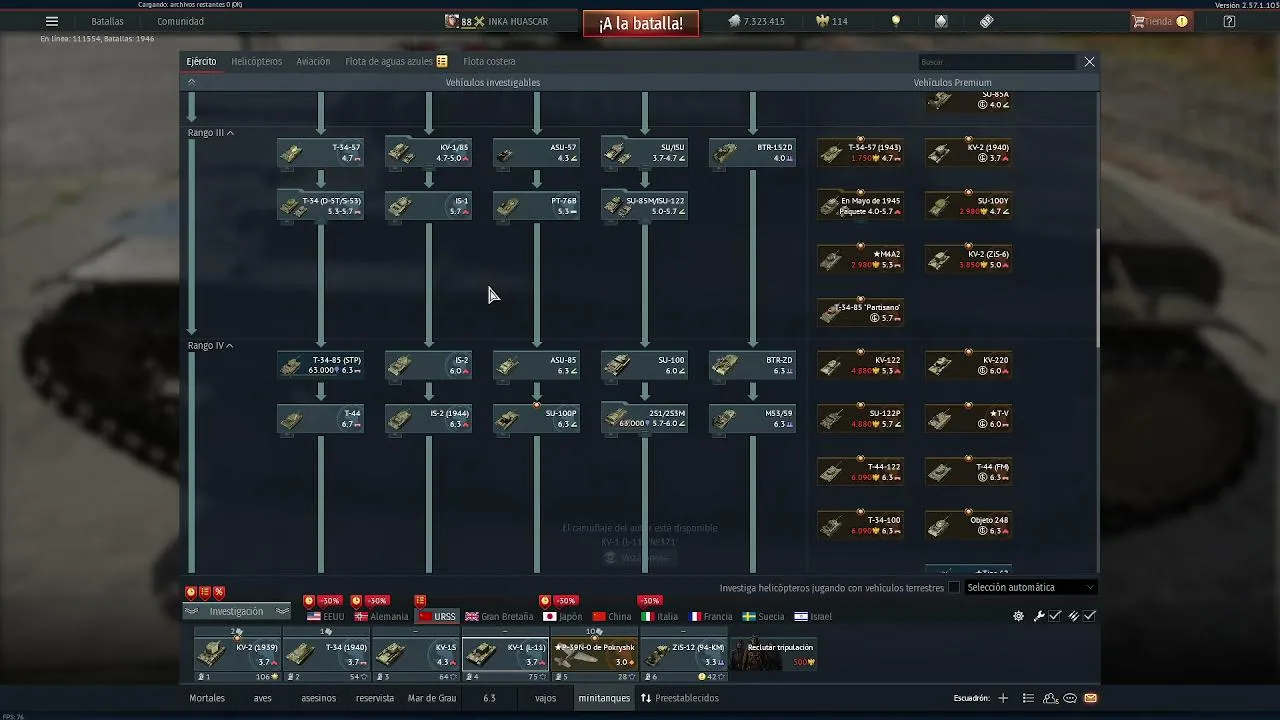
Task: Open the gear settings icon by nation flags
Action: click(x=1018, y=616)
